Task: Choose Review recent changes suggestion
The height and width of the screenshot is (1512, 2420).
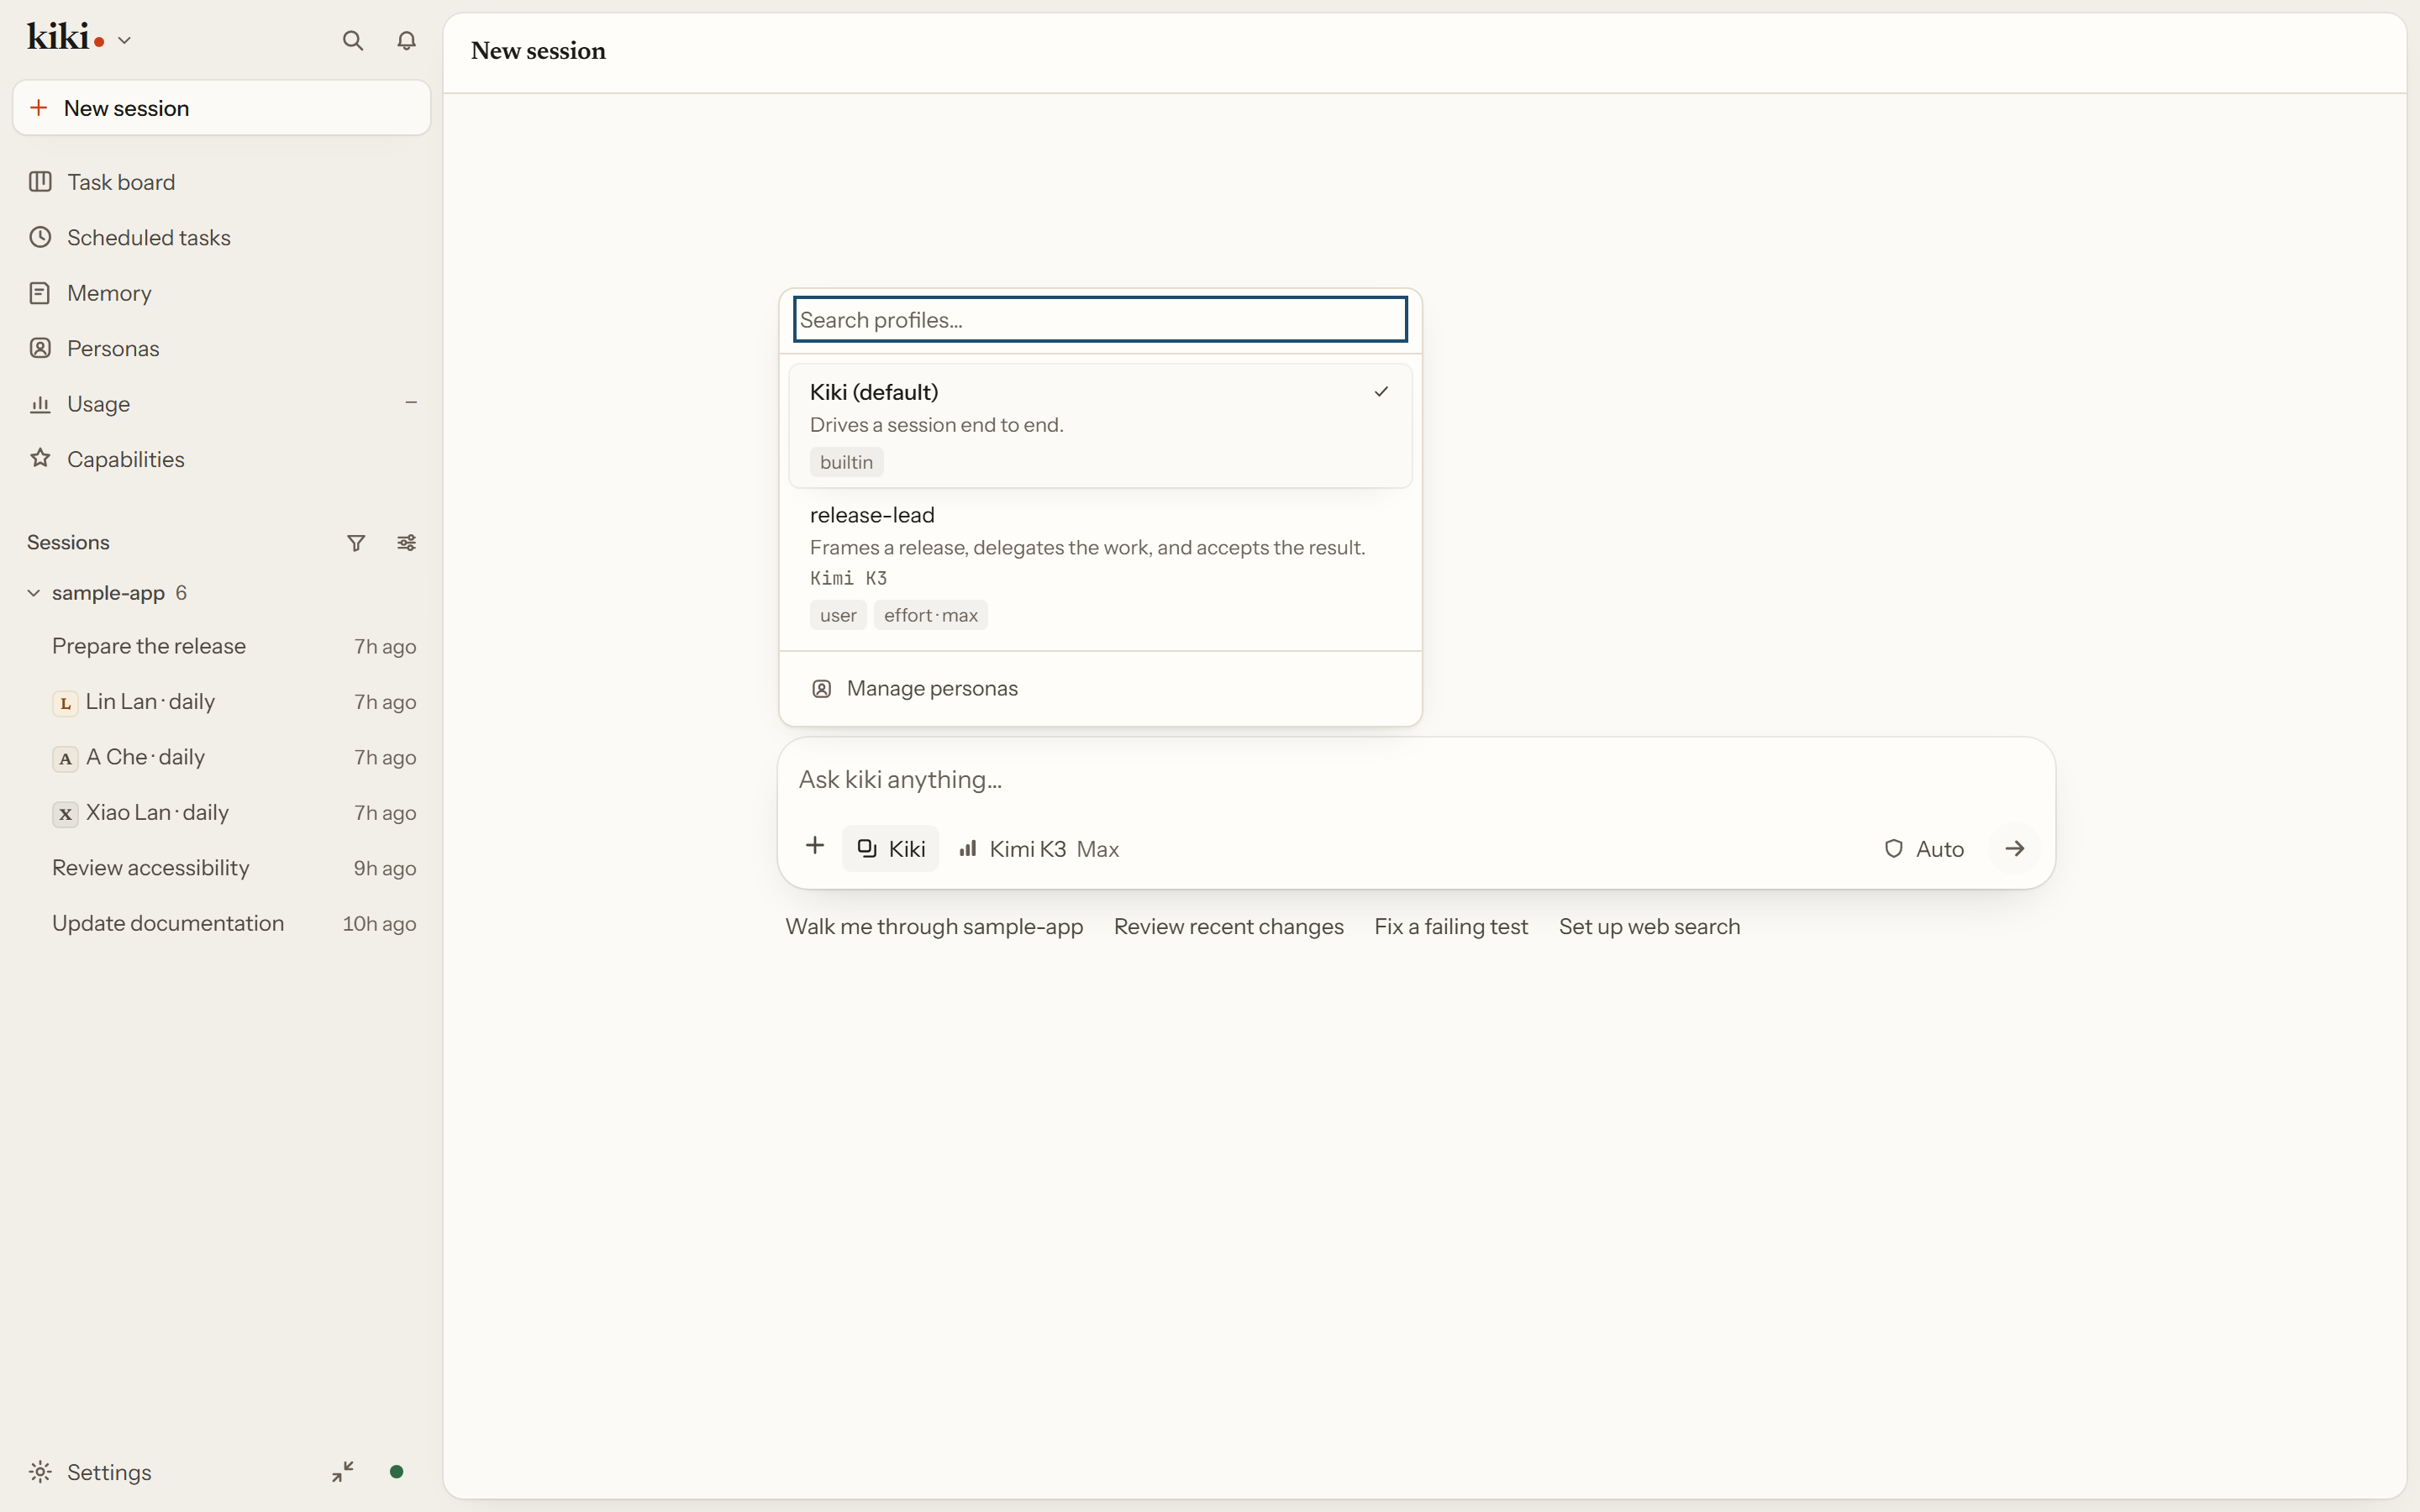Action: pos(1229,927)
